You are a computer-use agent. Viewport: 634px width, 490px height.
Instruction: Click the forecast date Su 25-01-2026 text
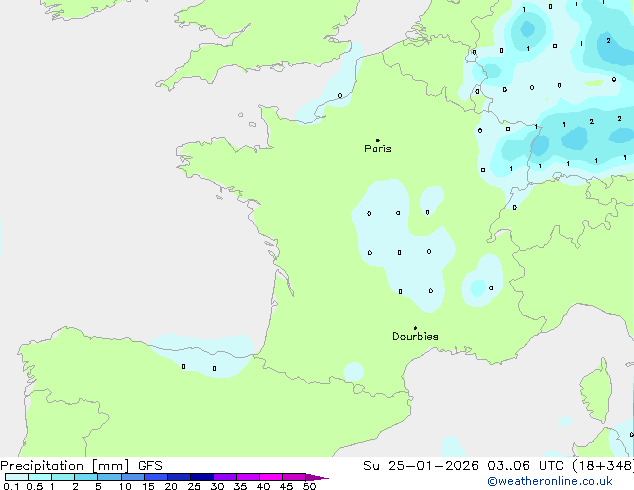pyautogui.click(x=421, y=466)
